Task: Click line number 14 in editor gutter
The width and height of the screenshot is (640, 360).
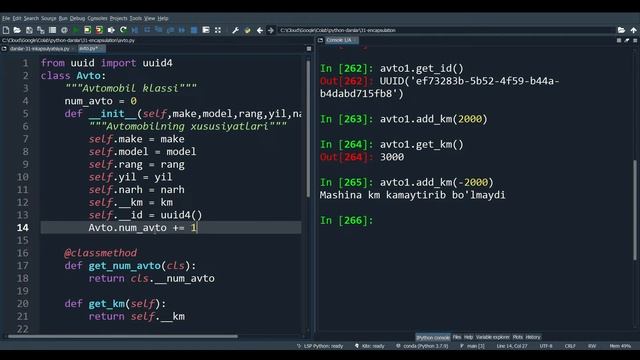Action: [23, 228]
